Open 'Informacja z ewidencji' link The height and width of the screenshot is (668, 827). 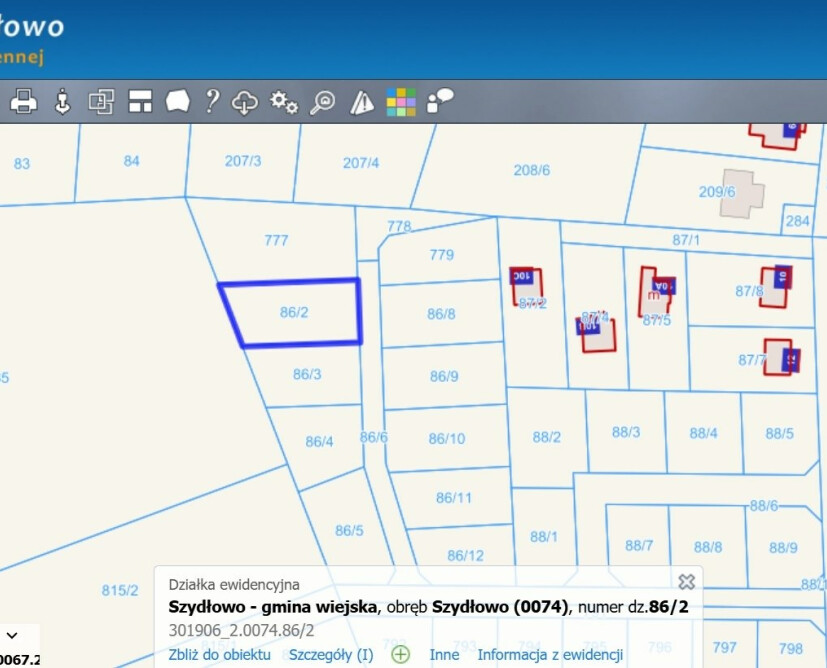[x=550, y=655]
